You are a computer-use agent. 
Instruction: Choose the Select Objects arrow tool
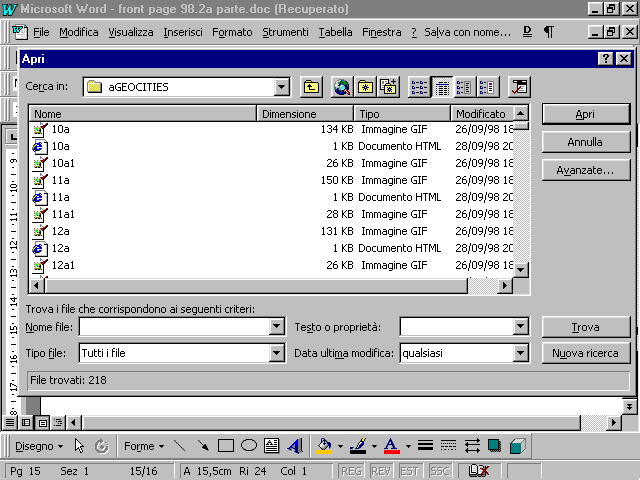(x=79, y=446)
